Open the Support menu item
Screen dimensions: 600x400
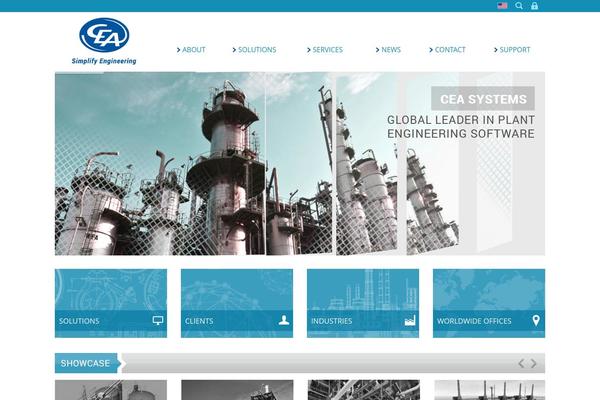[x=512, y=50]
